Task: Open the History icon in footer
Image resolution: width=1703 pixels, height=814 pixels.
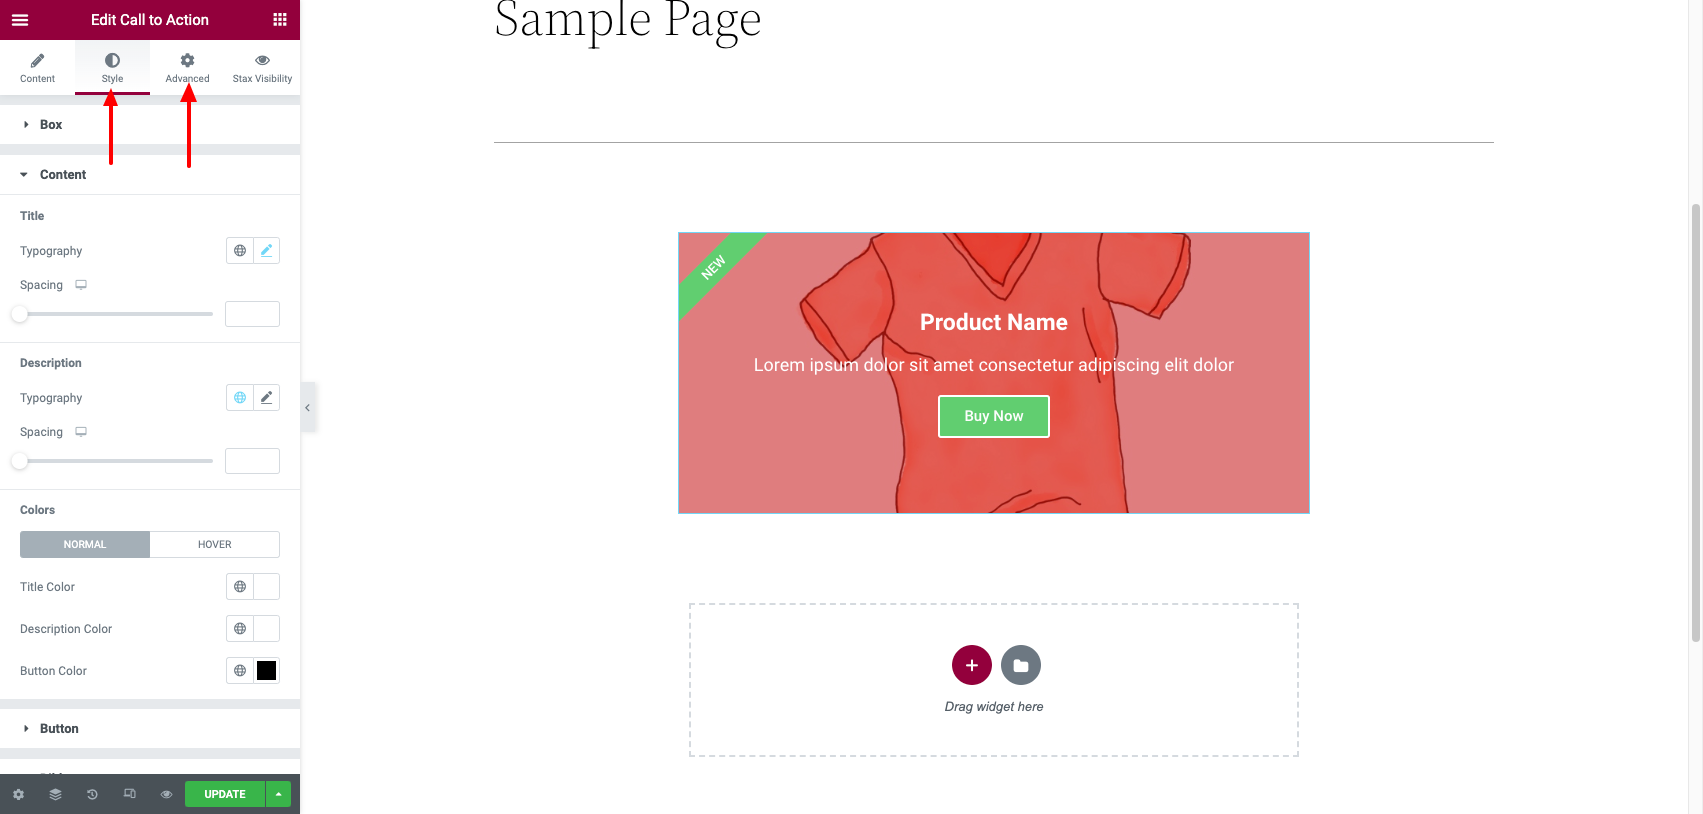Action: click(92, 794)
